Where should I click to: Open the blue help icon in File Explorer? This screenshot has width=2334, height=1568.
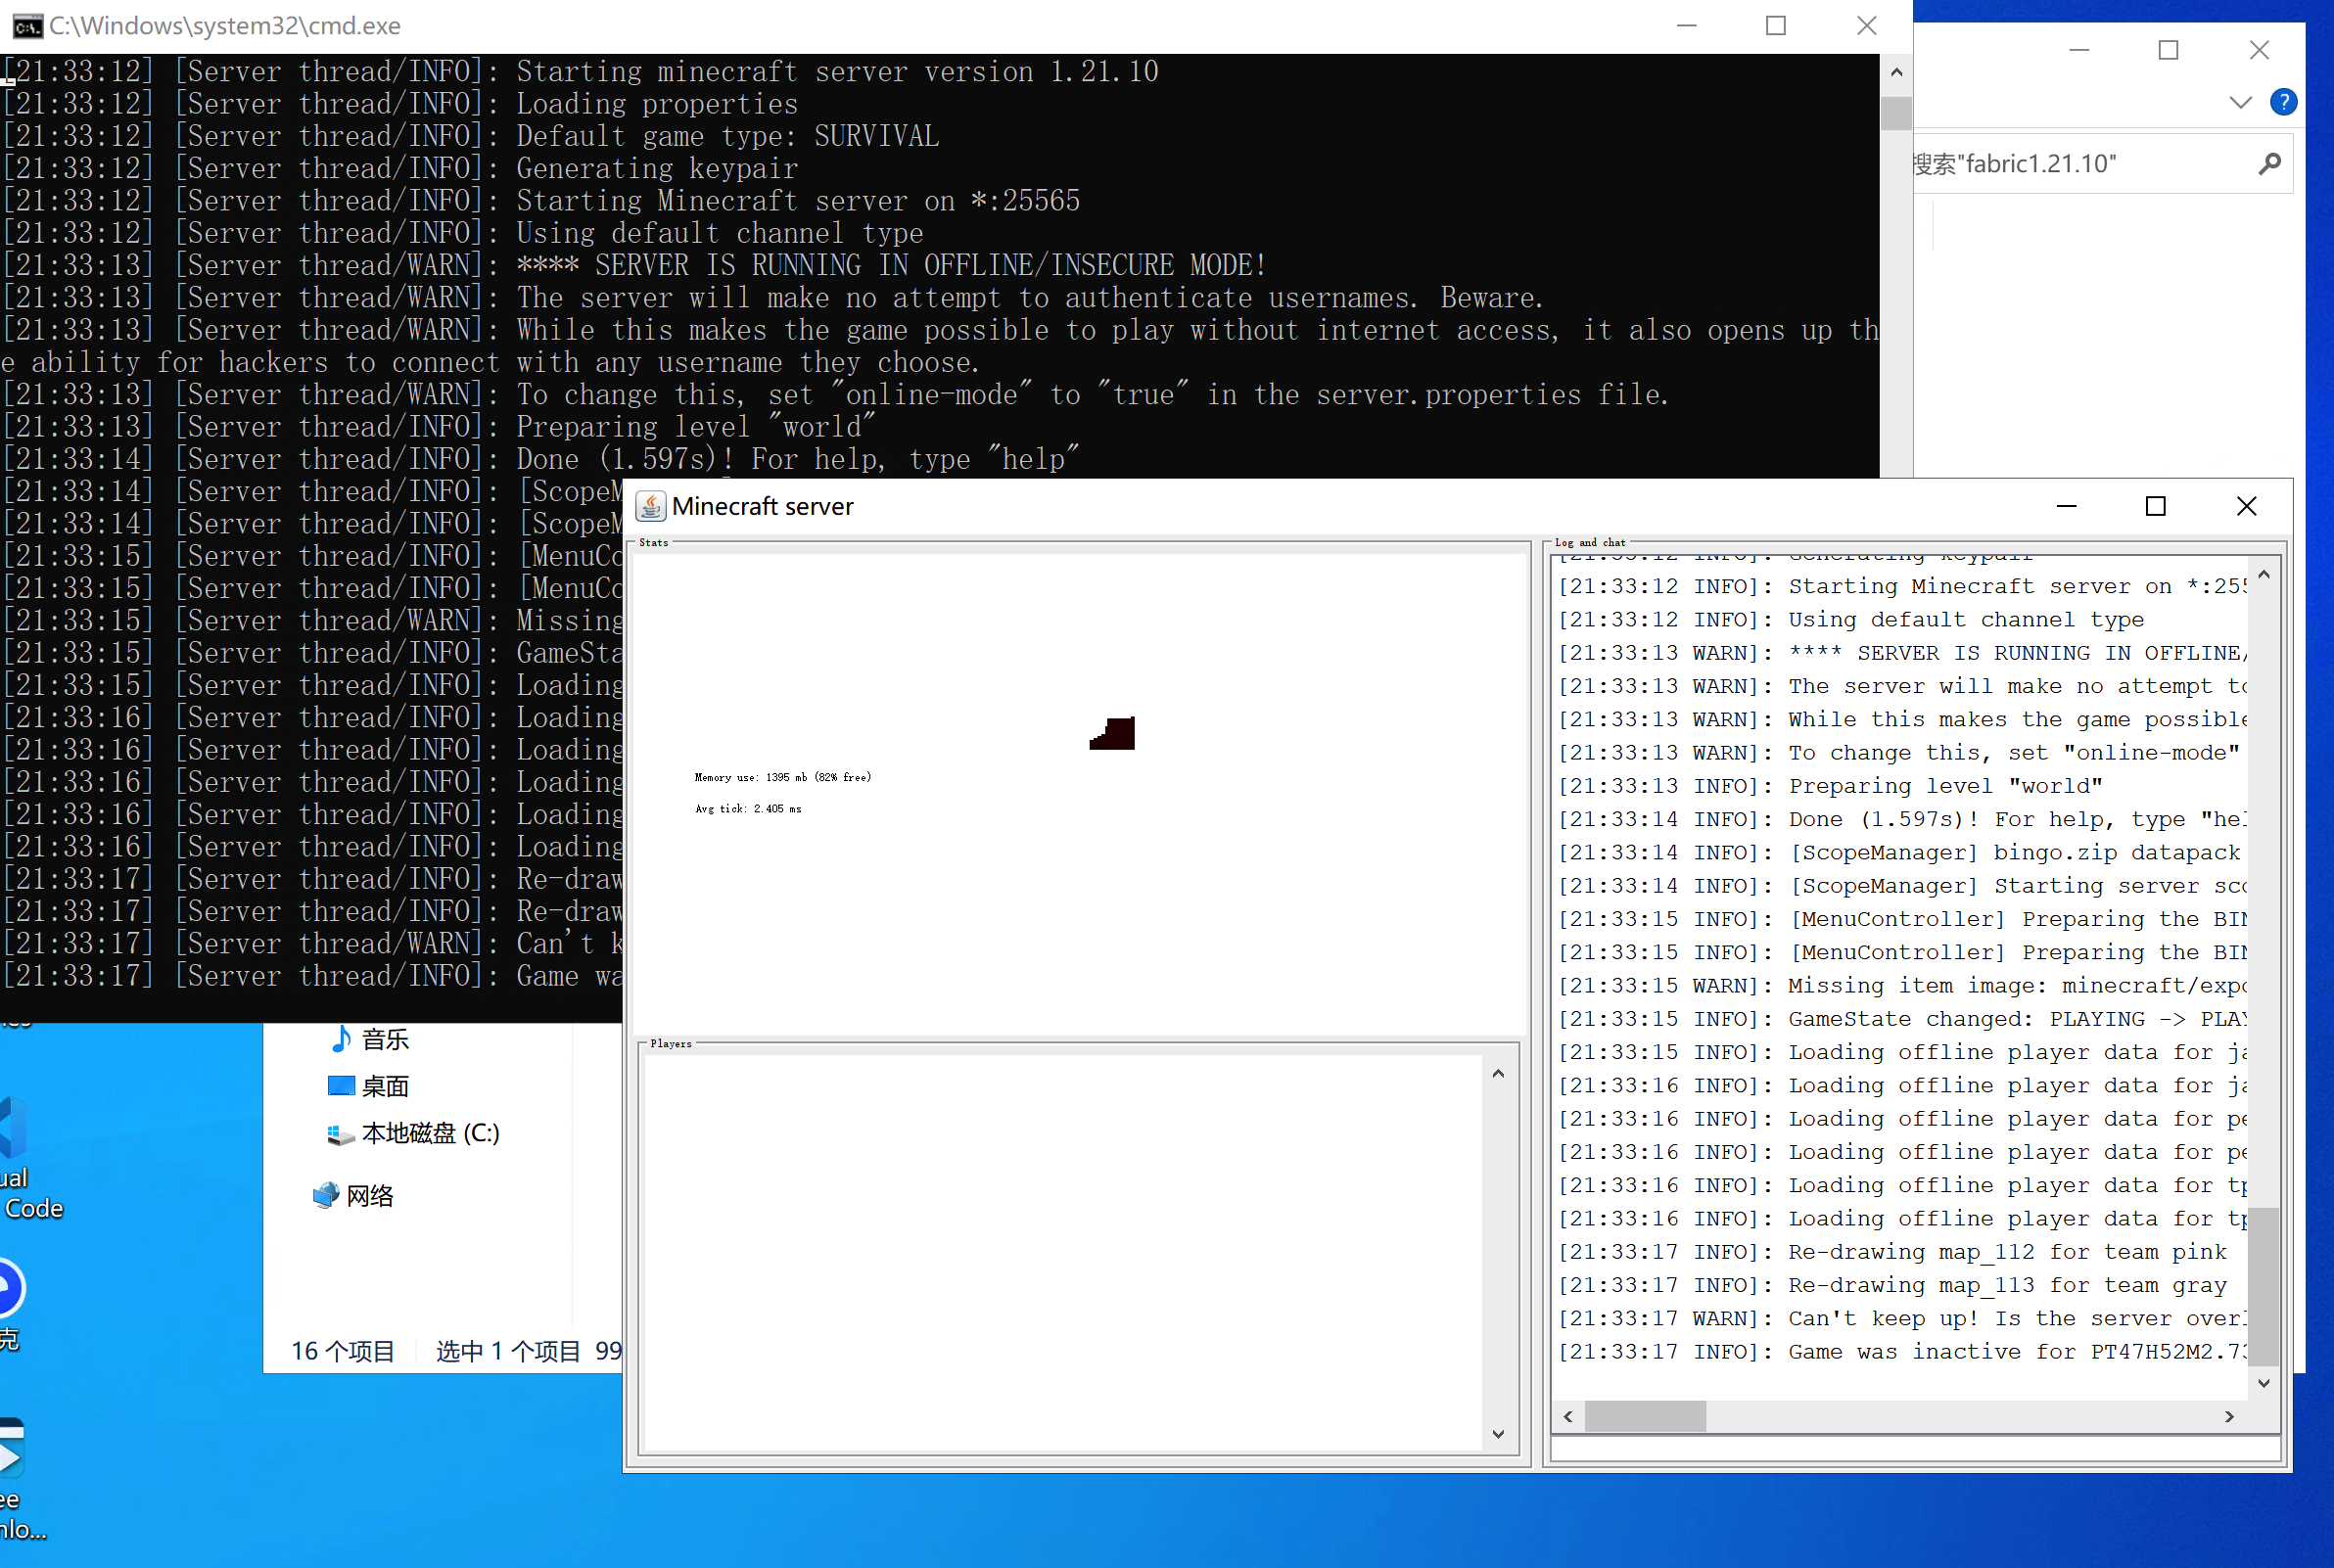[x=2283, y=102]
